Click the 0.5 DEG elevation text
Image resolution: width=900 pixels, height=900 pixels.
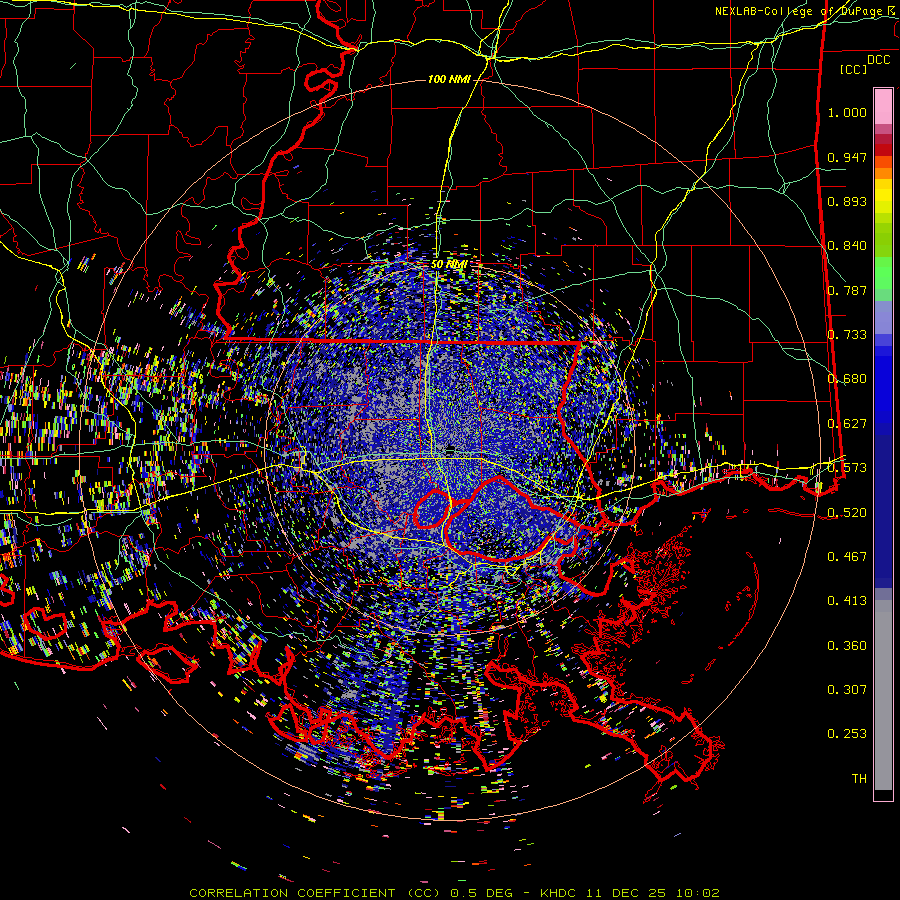point(482,893)
